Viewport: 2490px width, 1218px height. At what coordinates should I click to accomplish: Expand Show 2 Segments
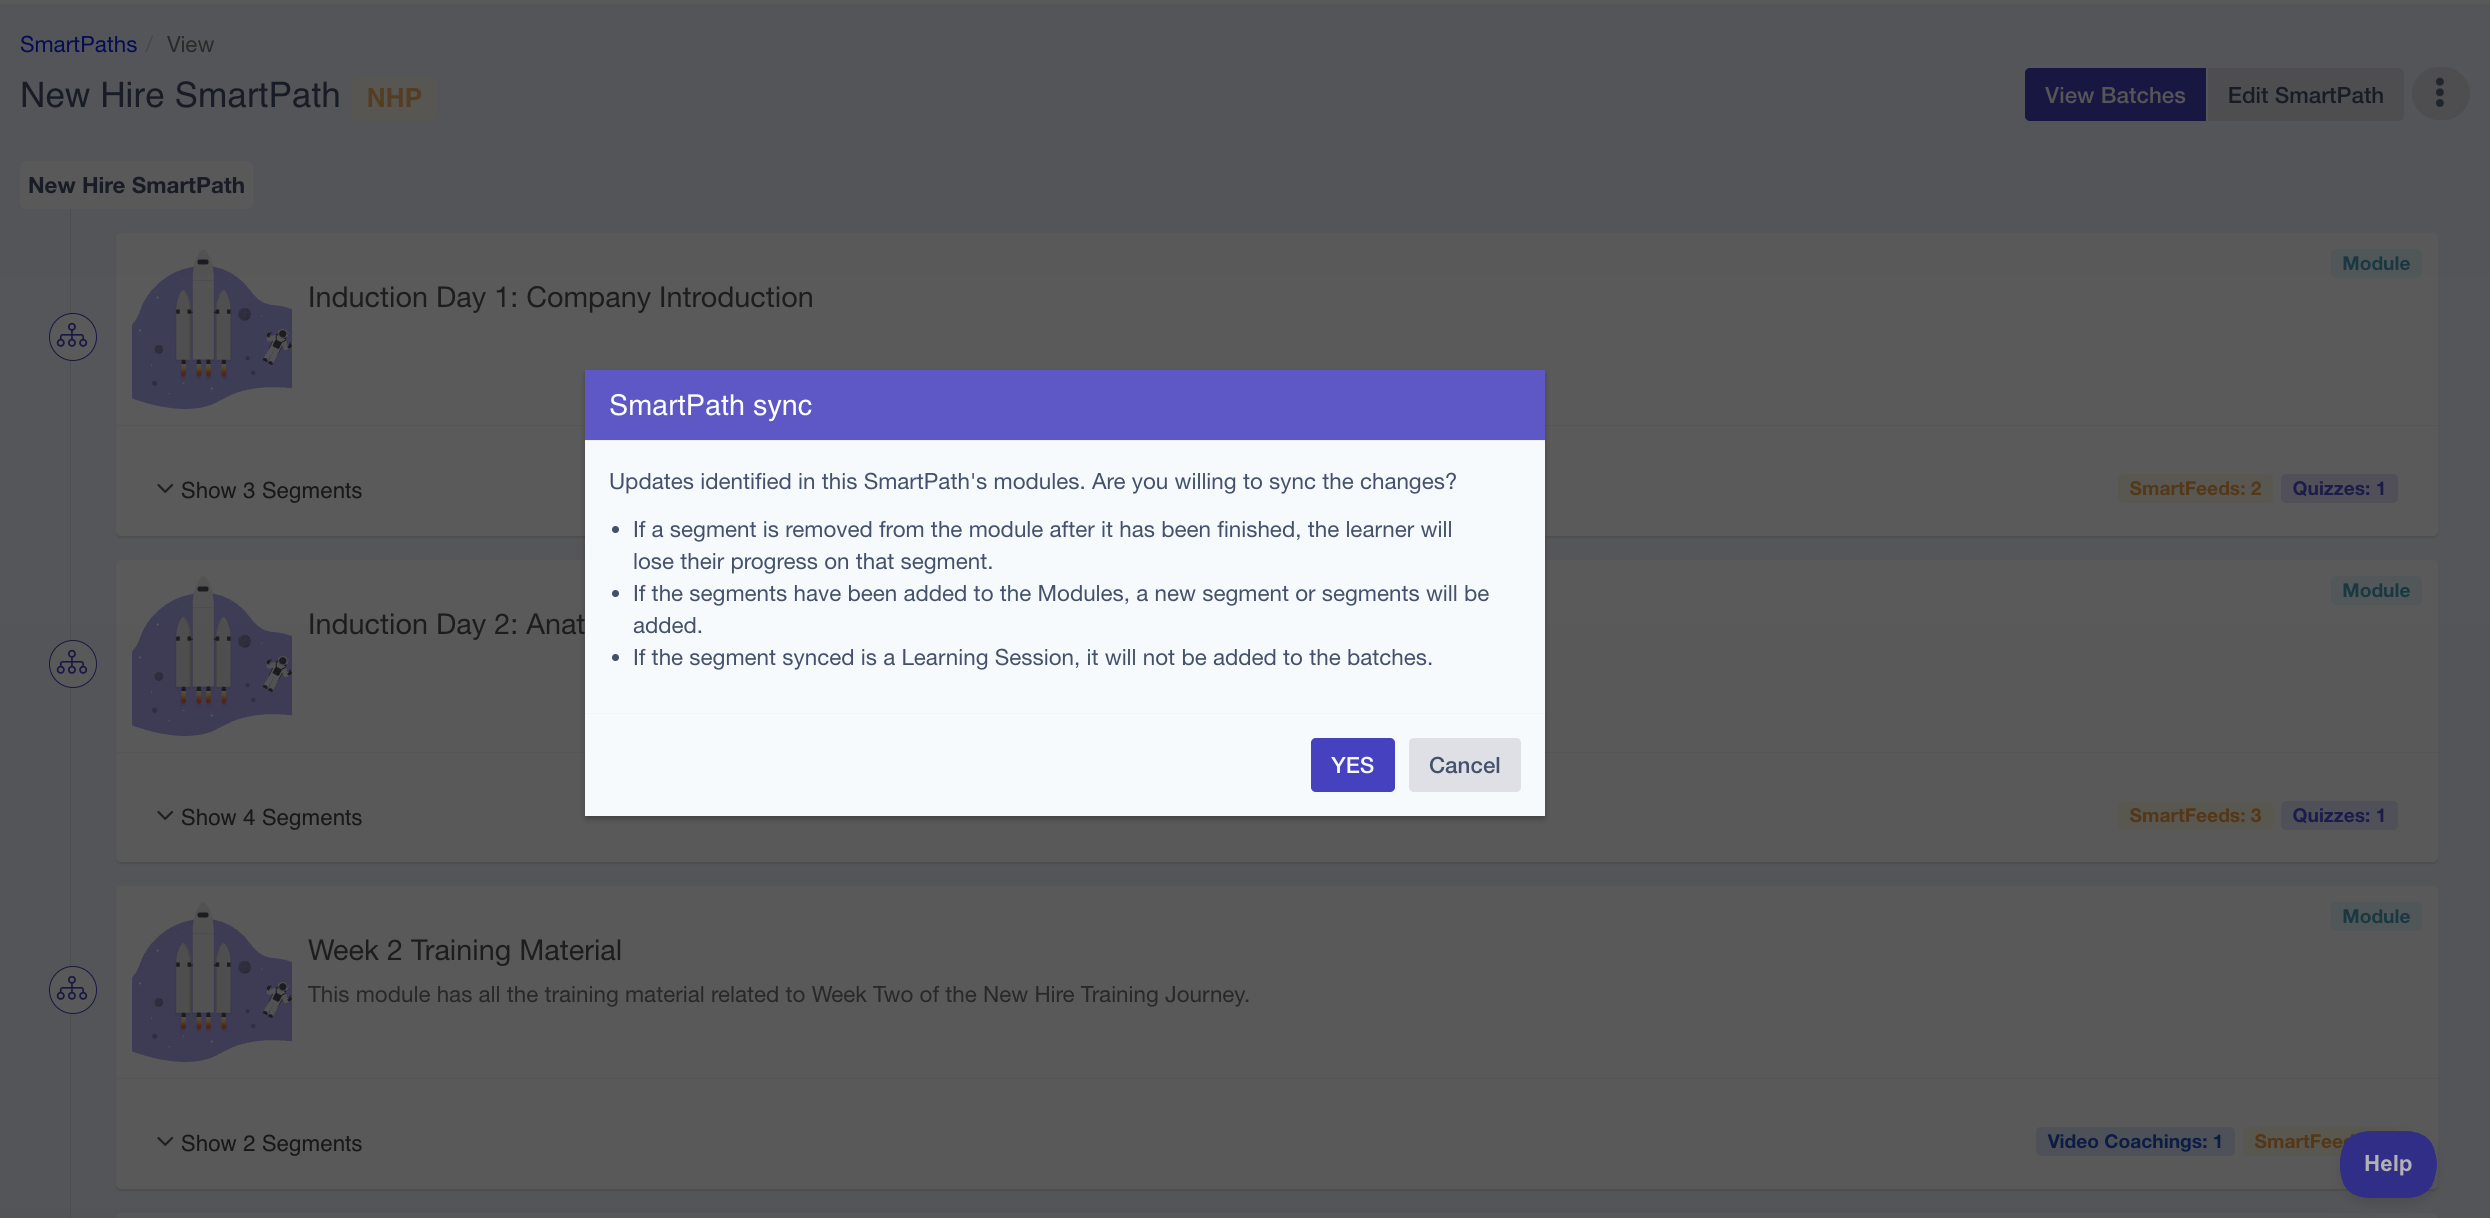tap(260, 1143)
